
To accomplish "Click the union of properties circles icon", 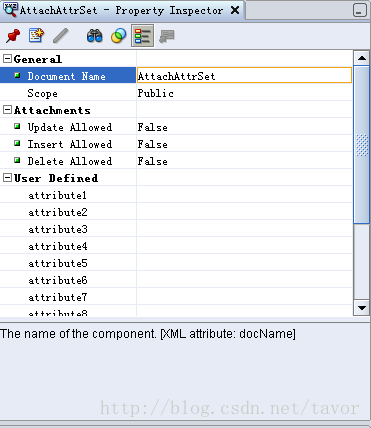I will pos(119,36).
